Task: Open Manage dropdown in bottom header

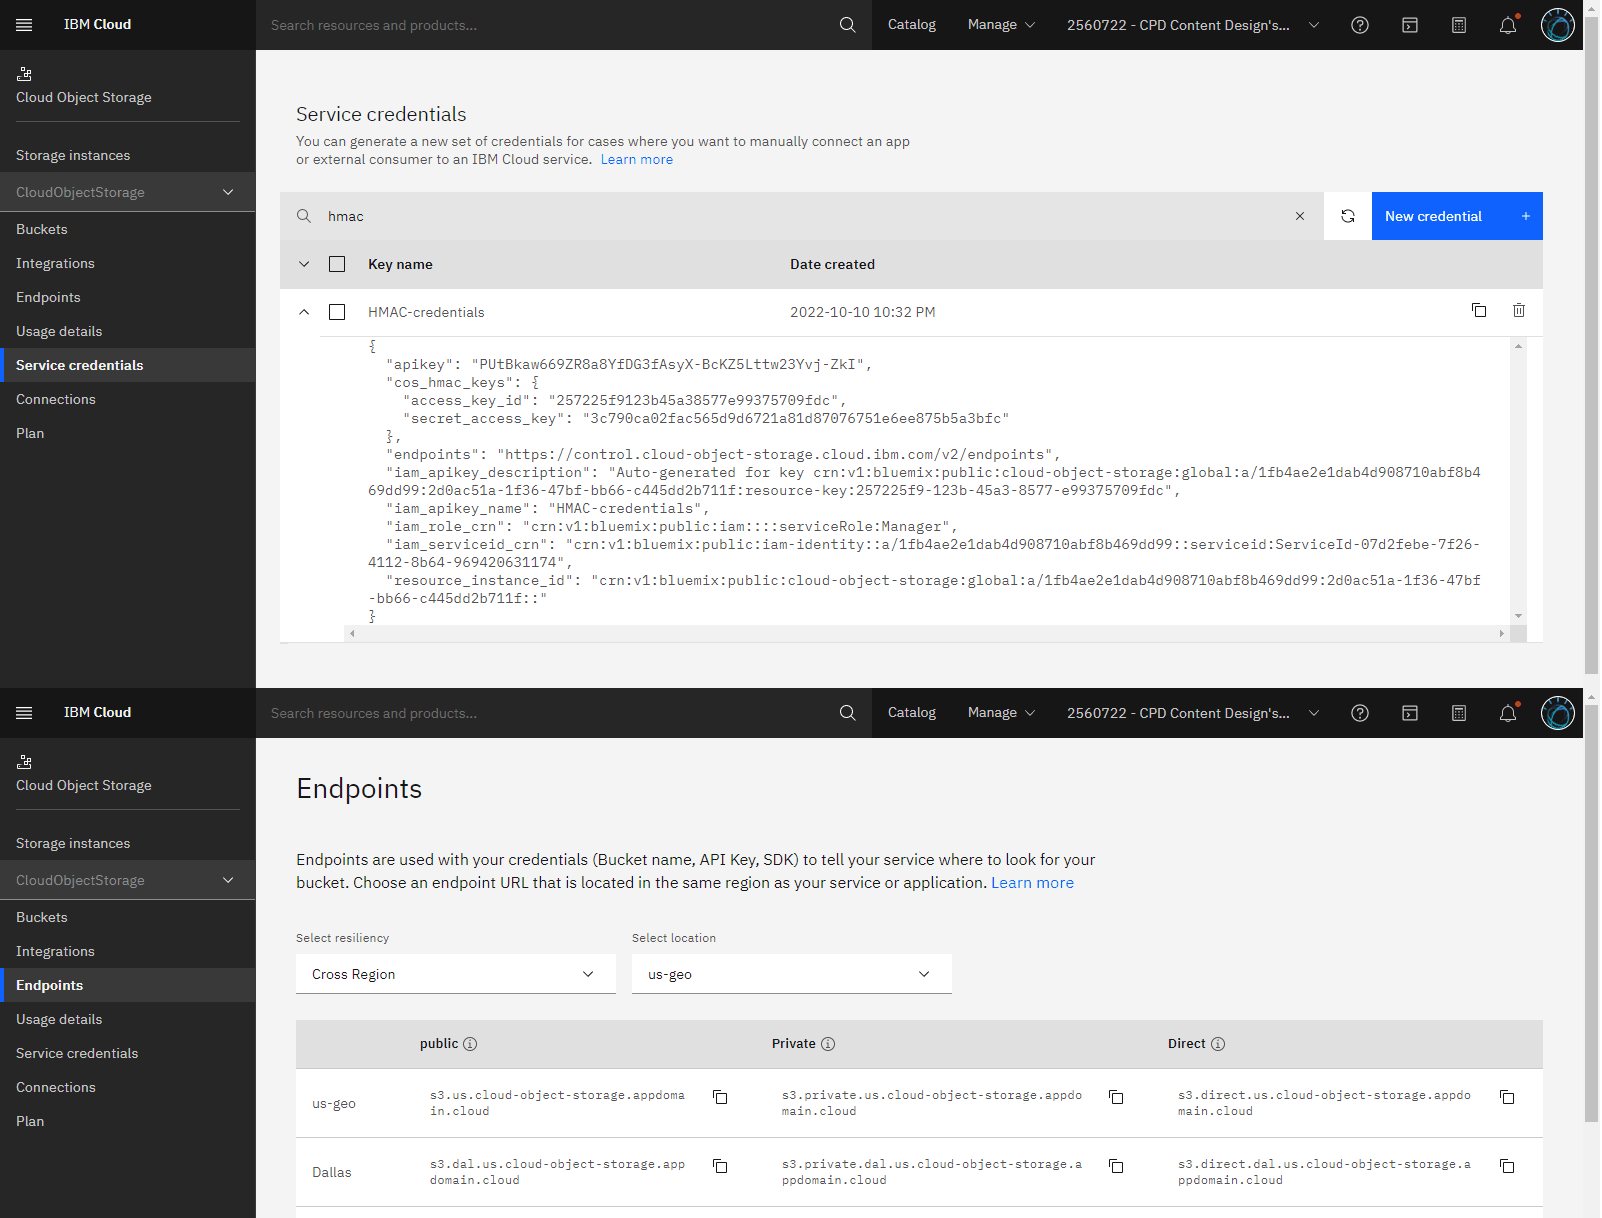Action: point(1001,713)
